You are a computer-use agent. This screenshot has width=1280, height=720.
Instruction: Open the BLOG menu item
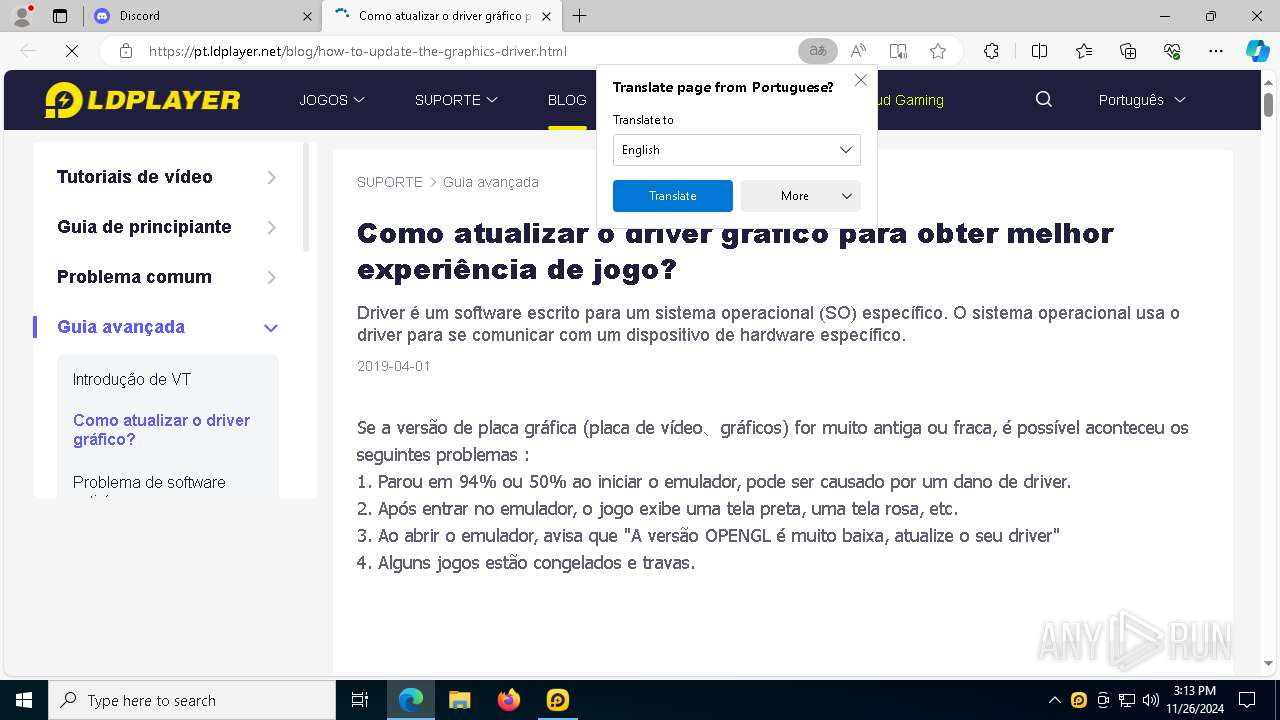pos(567,100)
